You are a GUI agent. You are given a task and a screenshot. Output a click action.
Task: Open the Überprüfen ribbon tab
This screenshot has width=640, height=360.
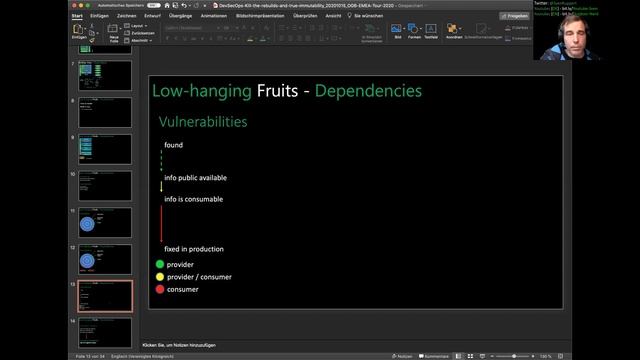305,16
